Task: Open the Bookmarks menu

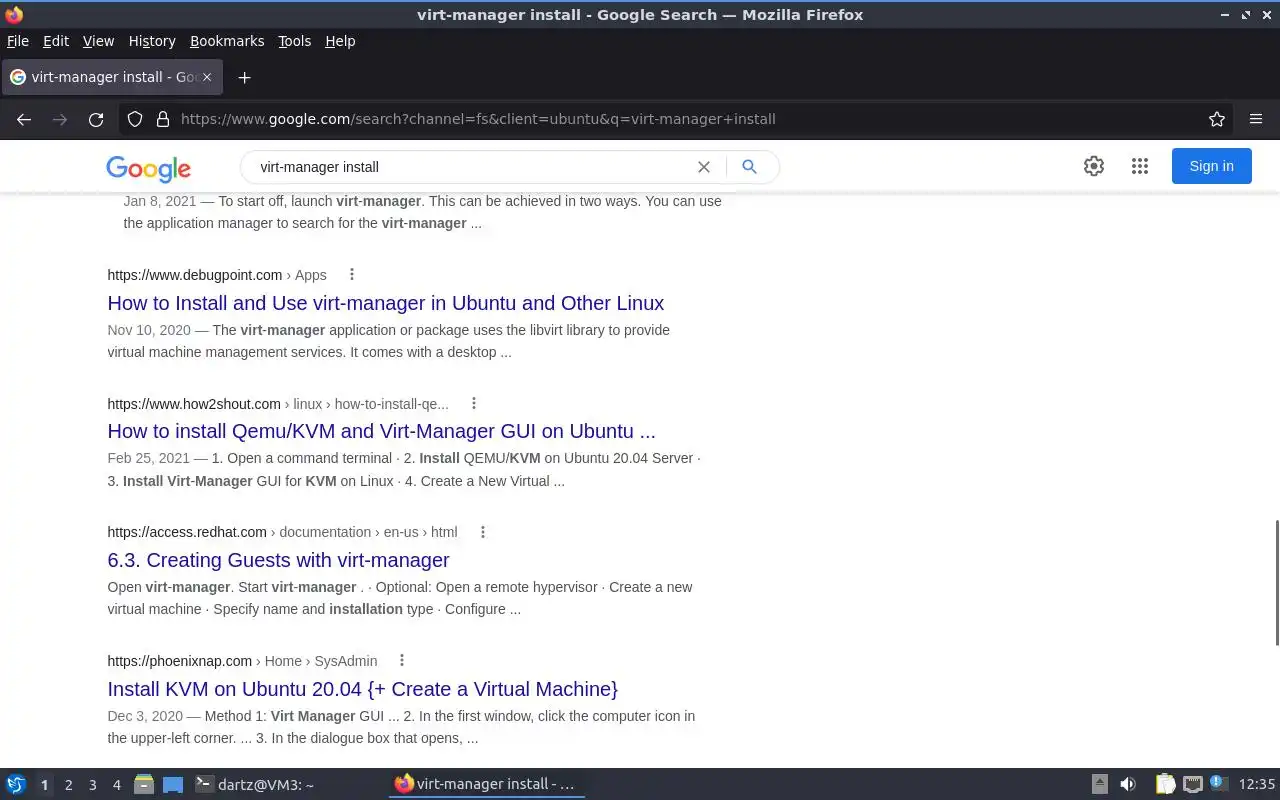Action: pyautogui.click(x=227, y=41)
